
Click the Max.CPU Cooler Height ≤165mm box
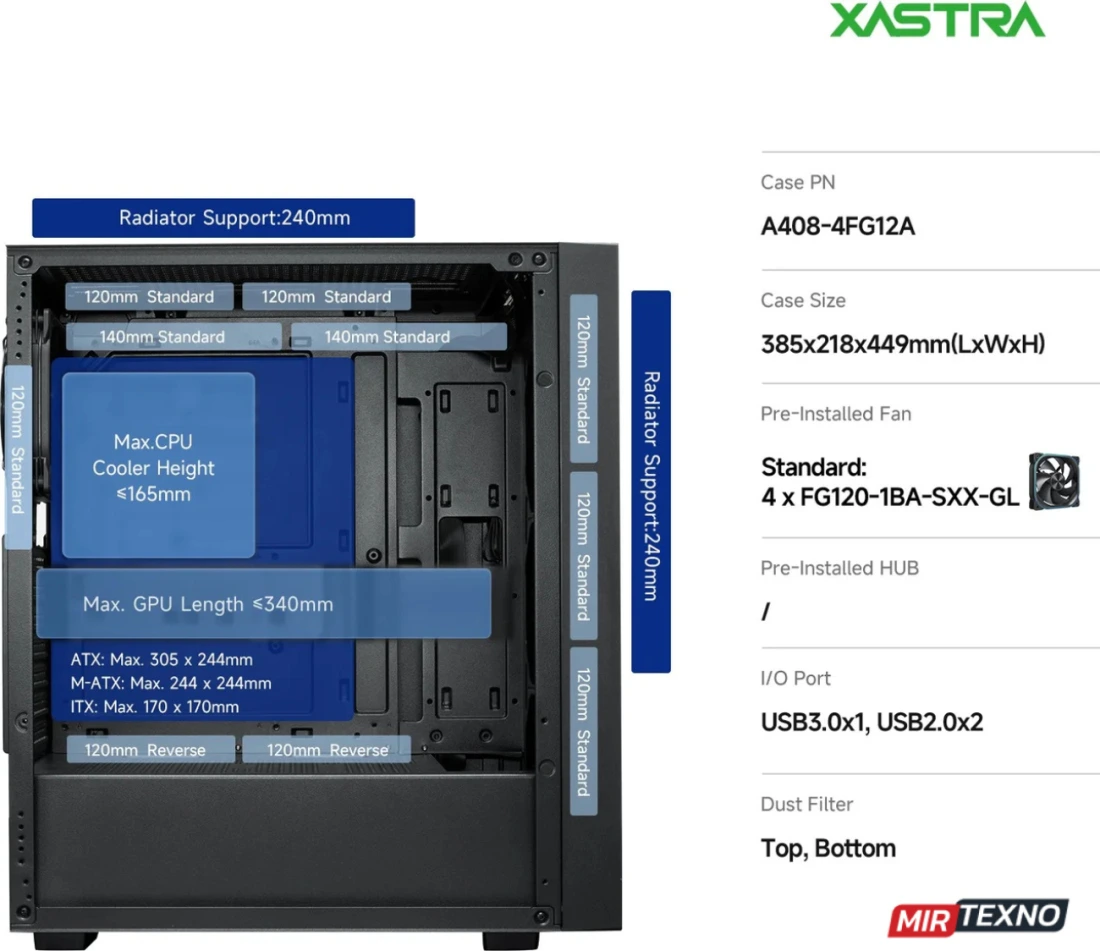click(x=158, y=466)
